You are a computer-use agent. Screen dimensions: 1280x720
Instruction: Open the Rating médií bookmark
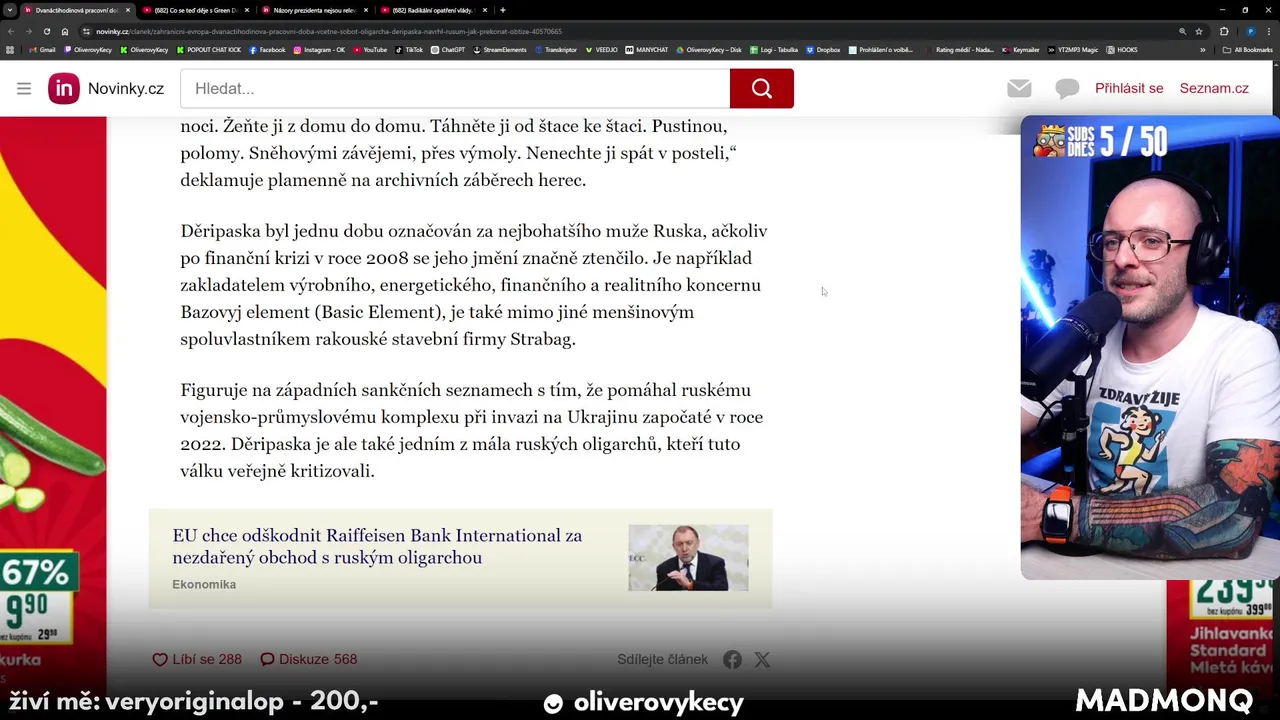[x=960, y=50]
